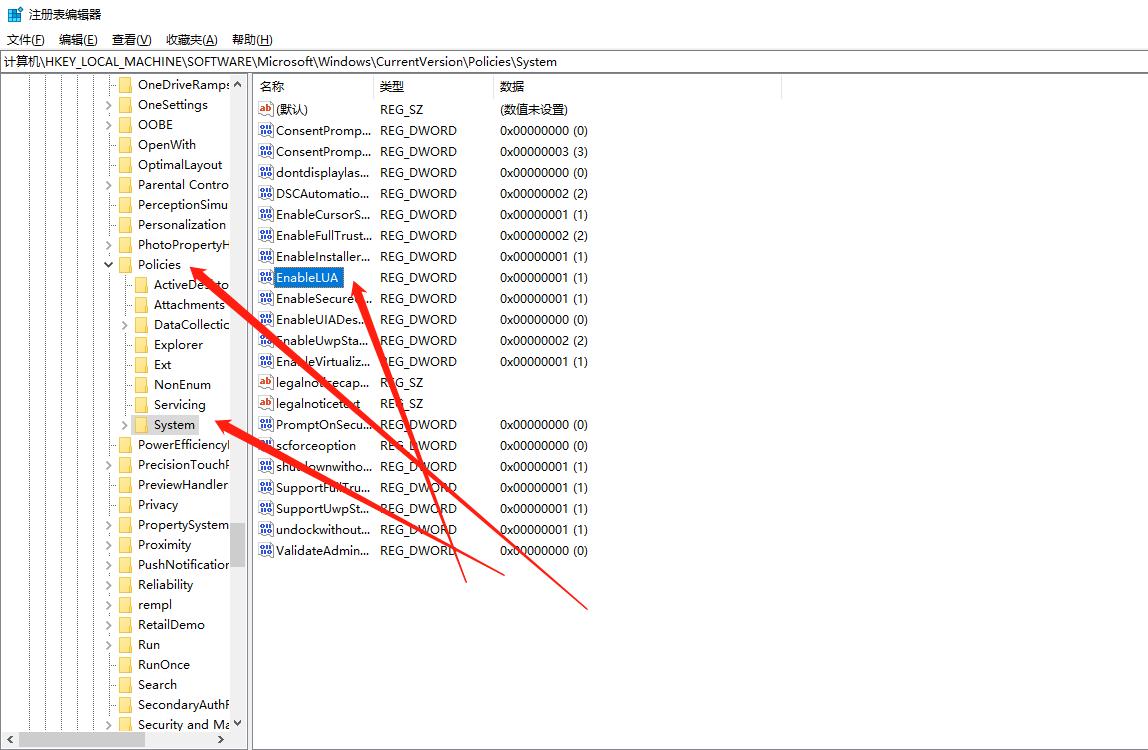Expand the System key node
The image size is (1148, 750).
coord(124,425)
